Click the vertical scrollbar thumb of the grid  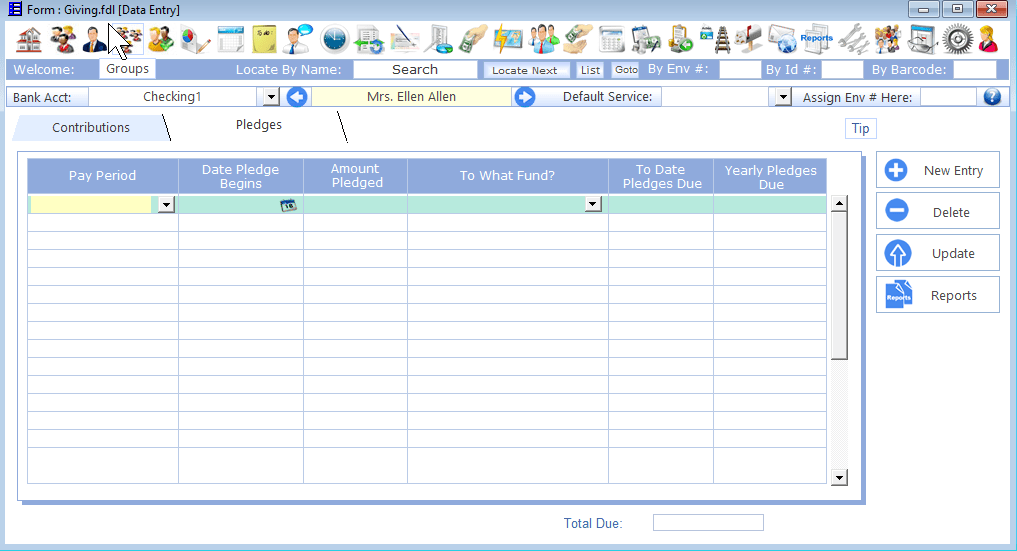(839, 285)
